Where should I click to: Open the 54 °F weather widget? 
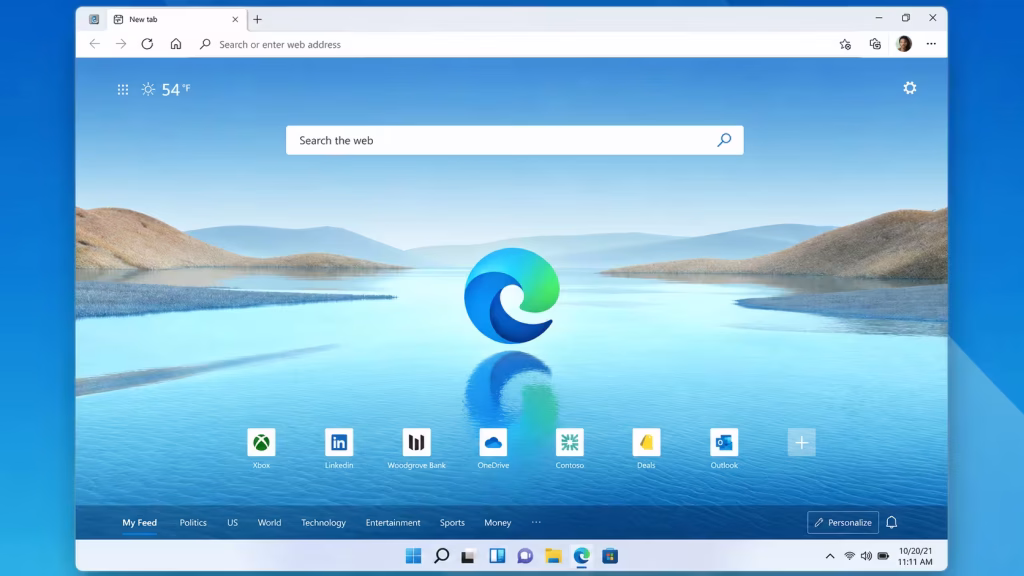(166, 89)
